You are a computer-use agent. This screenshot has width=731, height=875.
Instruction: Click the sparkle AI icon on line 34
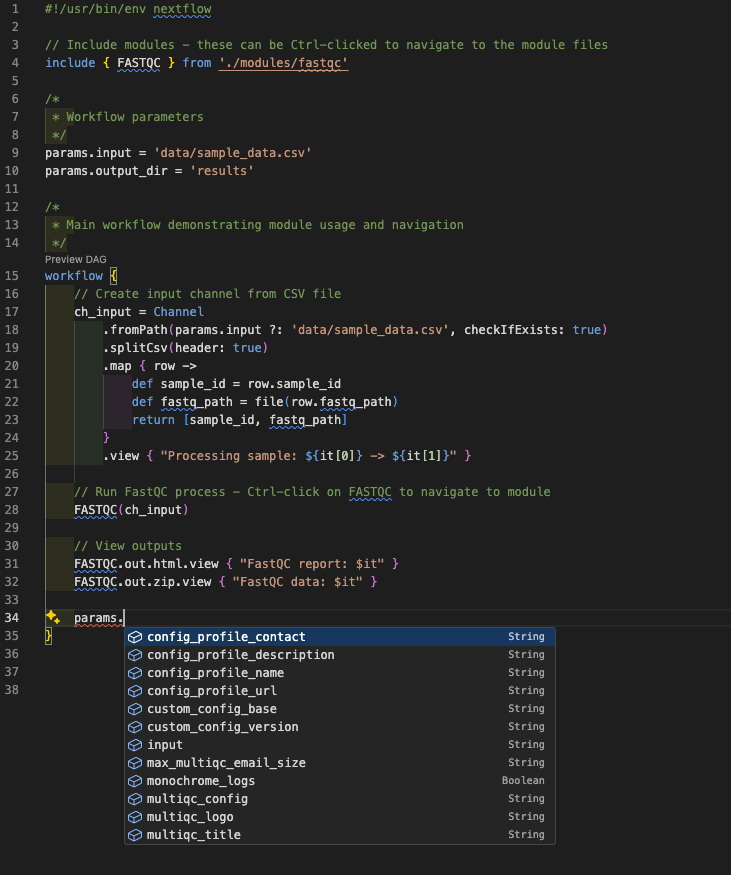tap(53, 617)
